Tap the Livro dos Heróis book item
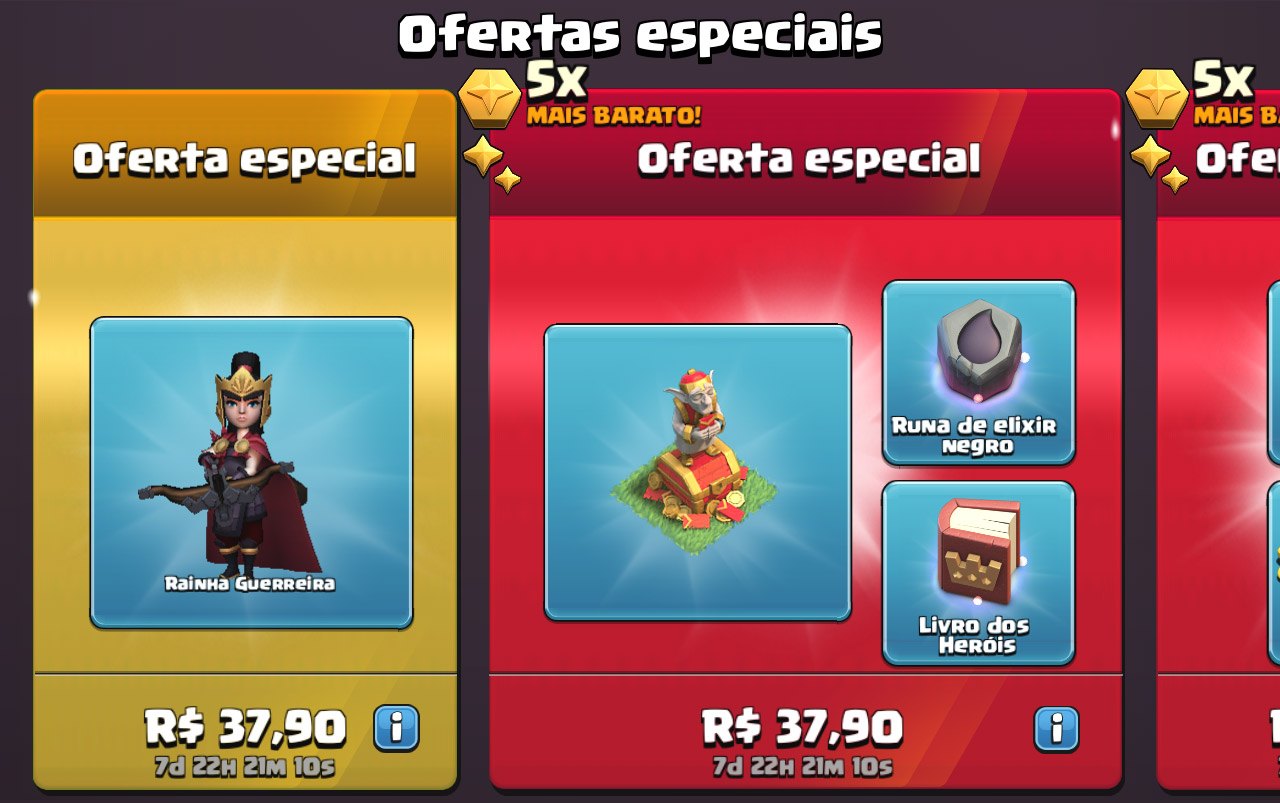This screenshot has height=803, width=1280. coord(978,573)
